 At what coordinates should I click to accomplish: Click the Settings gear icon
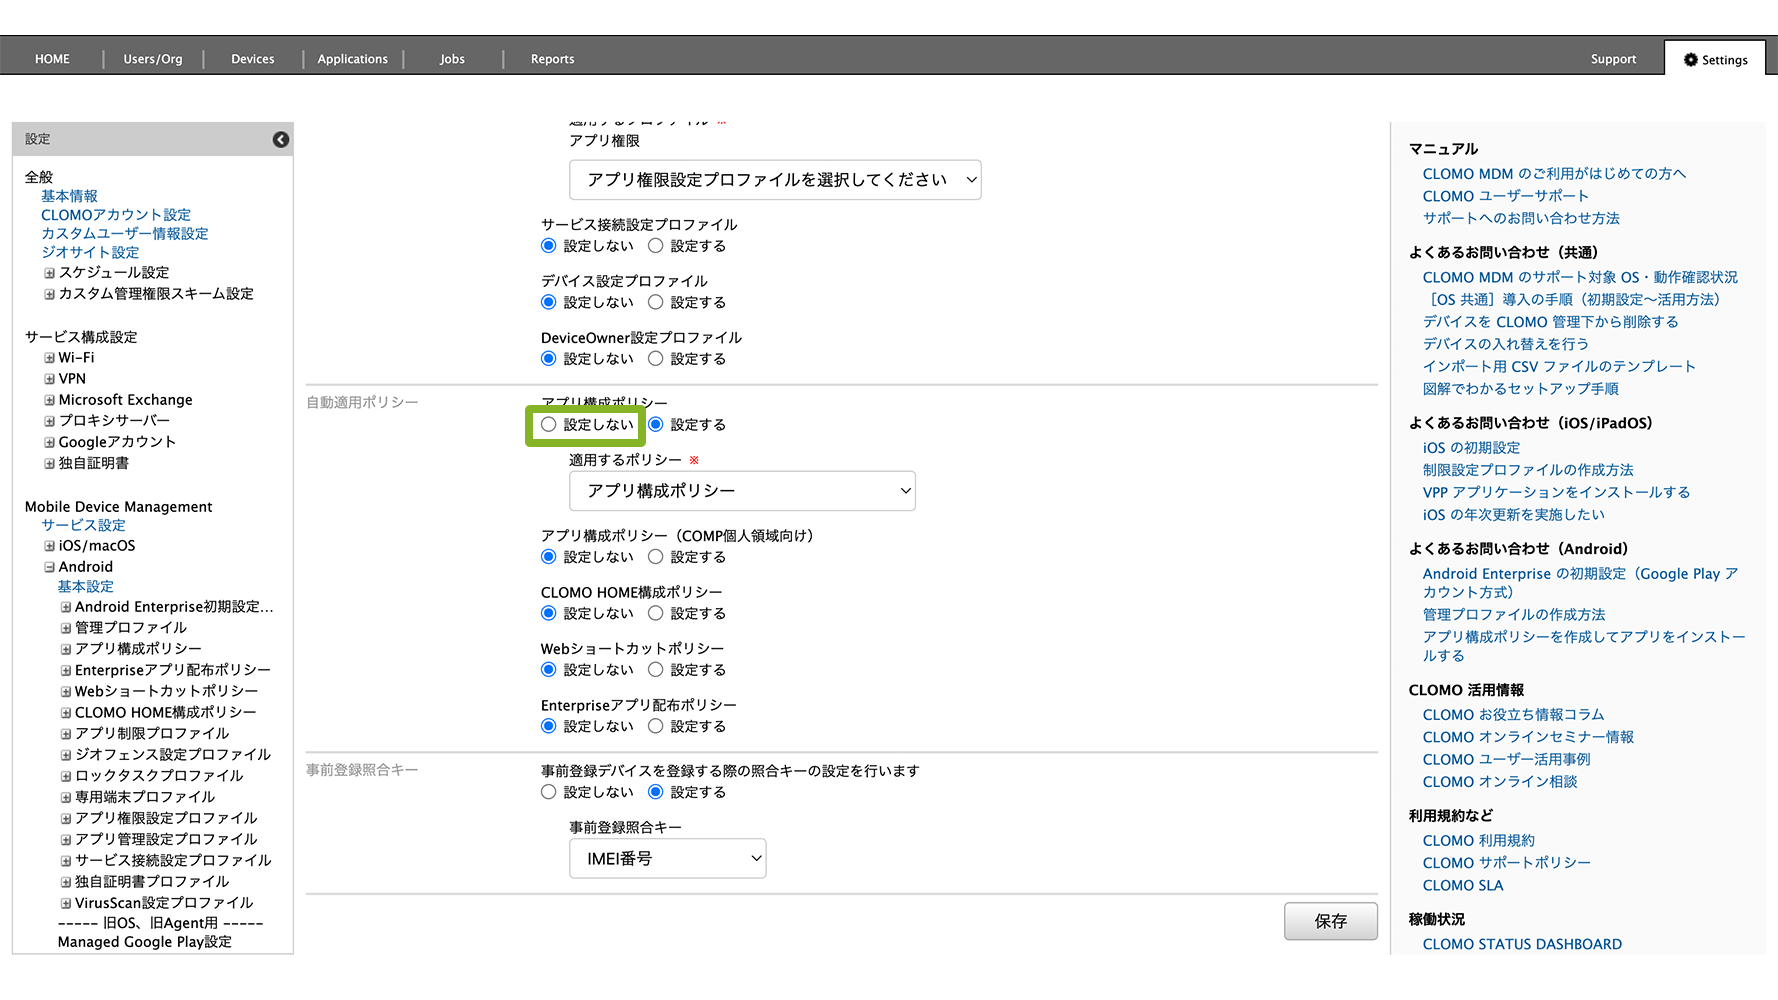(x=1691, y=60)
